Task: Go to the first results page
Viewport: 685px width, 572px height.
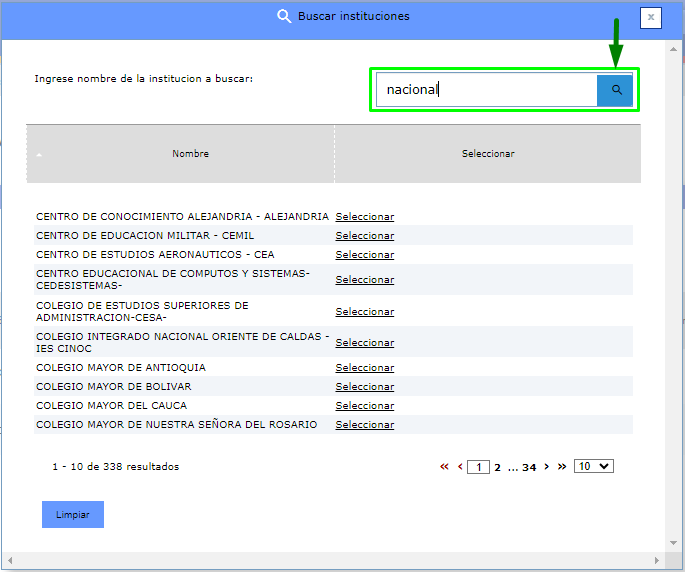Action: (444, 467)
